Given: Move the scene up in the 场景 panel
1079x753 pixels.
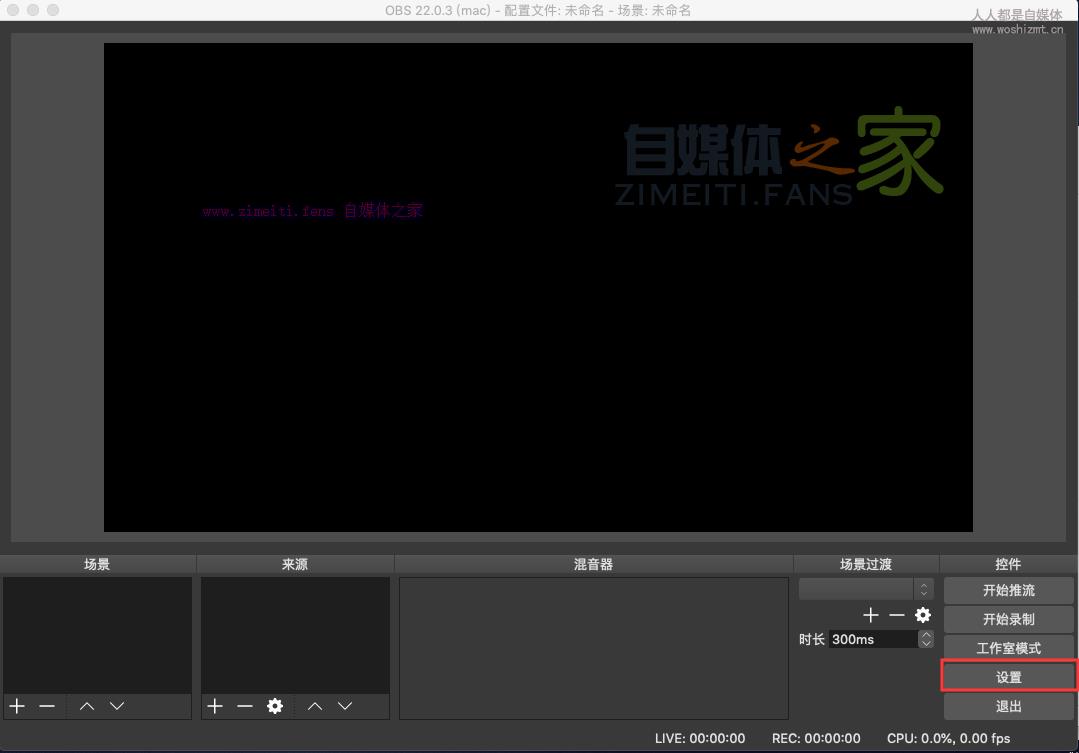Looking at the screenshot, I should (x=87, y=706).
